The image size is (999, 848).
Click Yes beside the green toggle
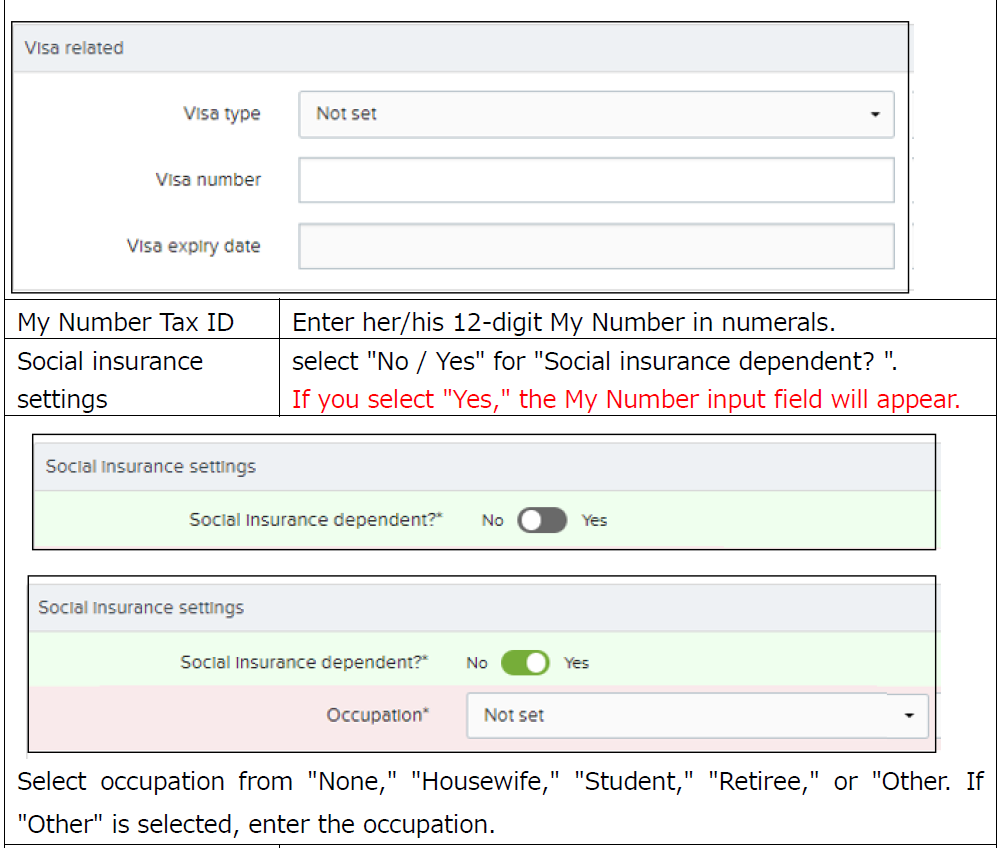(x=577, y=663)
